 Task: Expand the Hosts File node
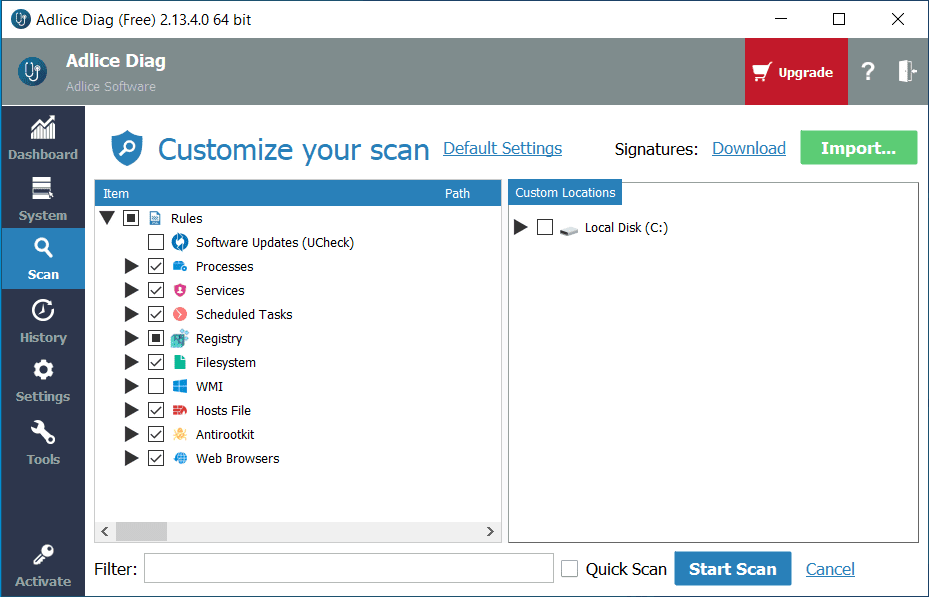point(131,410)
